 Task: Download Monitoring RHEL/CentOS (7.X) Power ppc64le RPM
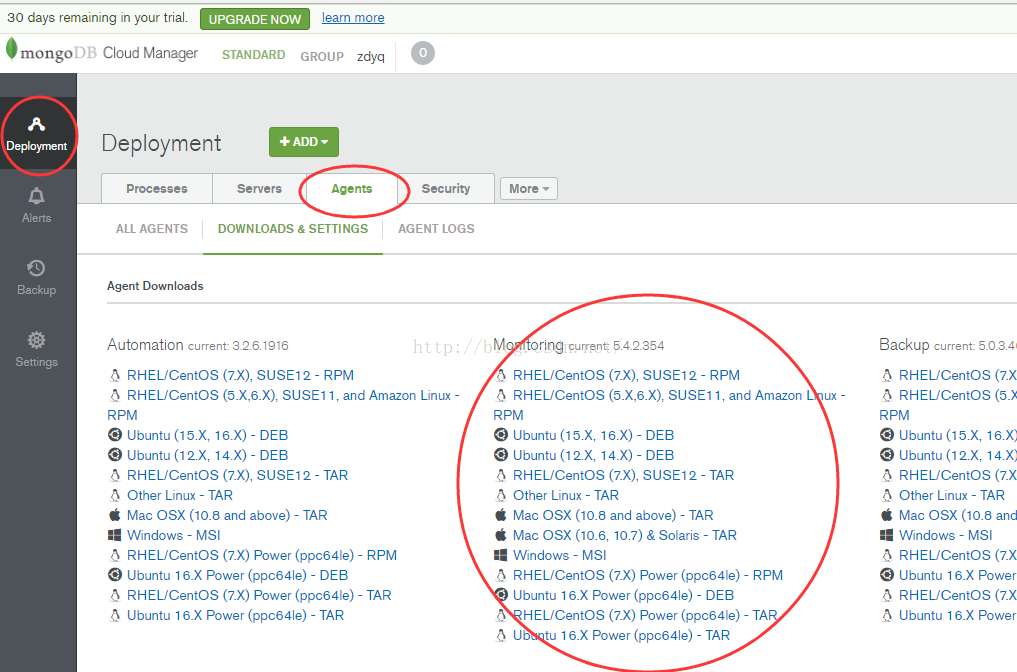(648, 576)
